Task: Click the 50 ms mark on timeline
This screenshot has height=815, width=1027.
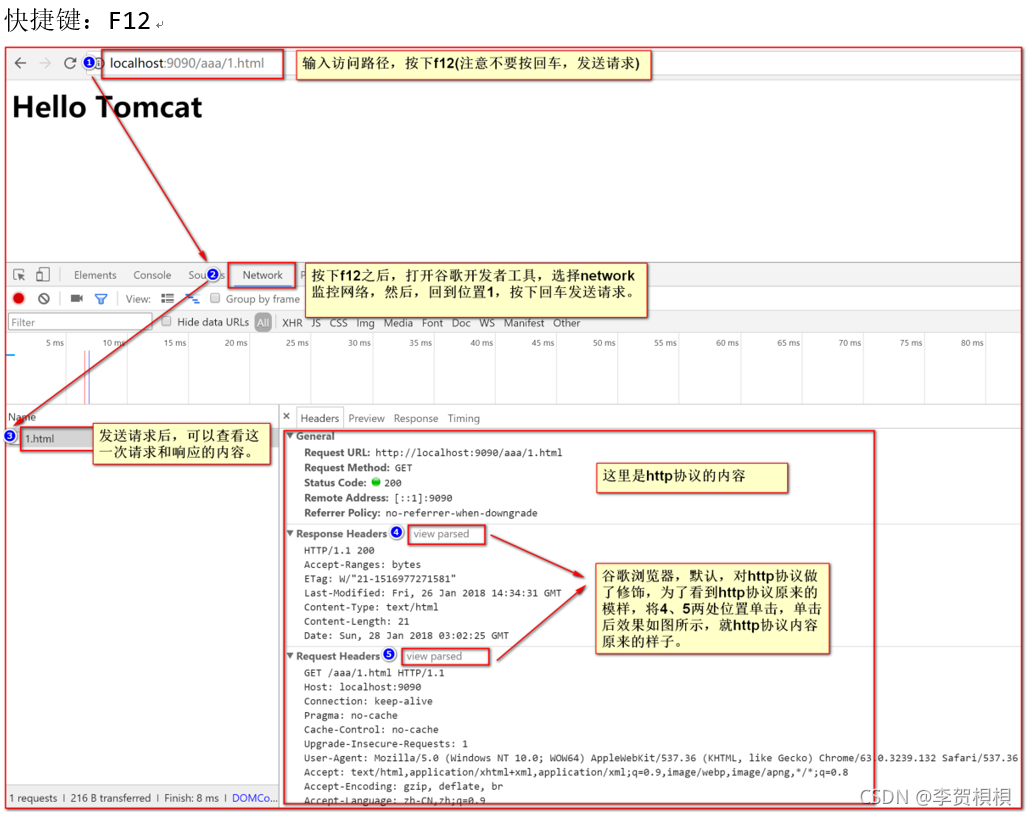Action: [x=604, y=343]
